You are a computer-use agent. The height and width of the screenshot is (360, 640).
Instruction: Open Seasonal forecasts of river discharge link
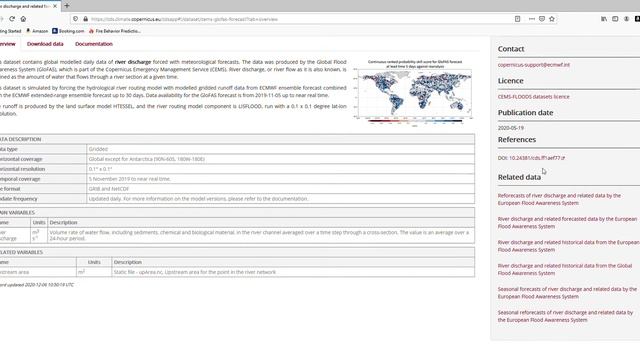click(x=567, y=293)
